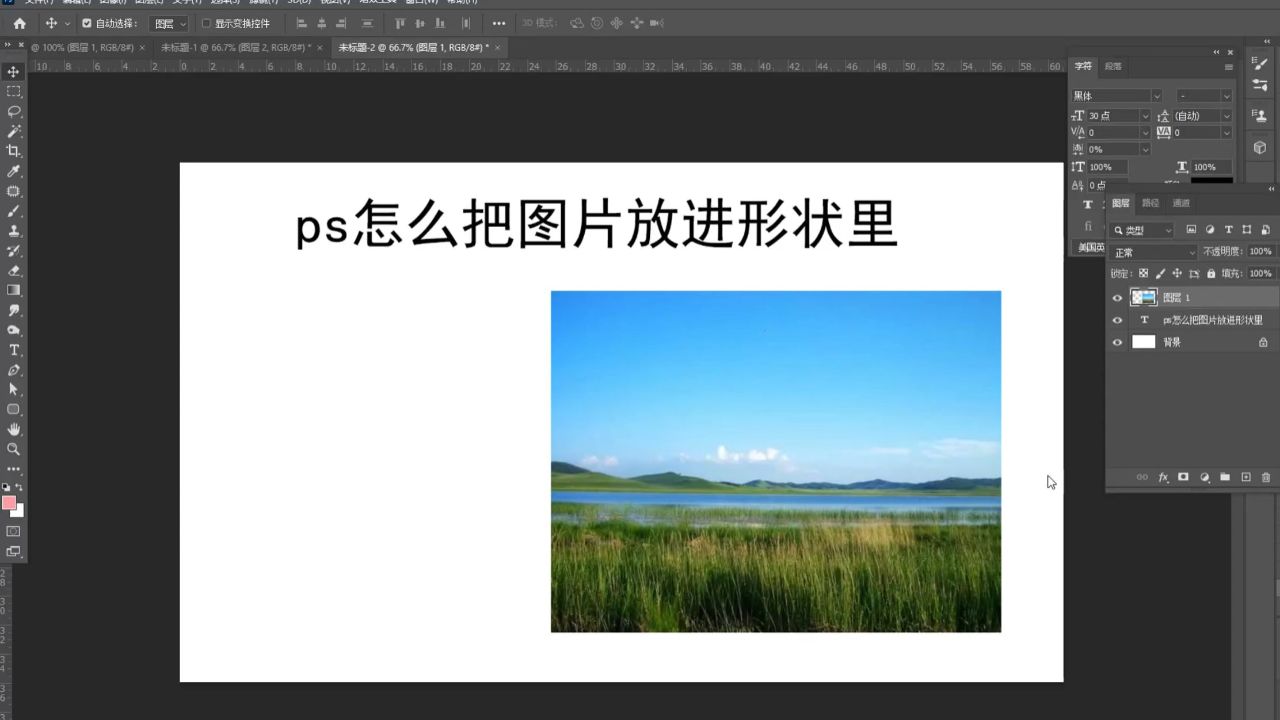This screenshot has width=1280, height=720.
Task: Click the lock-all padlock in the Layers panel
Action: [x=1211, y=273]
